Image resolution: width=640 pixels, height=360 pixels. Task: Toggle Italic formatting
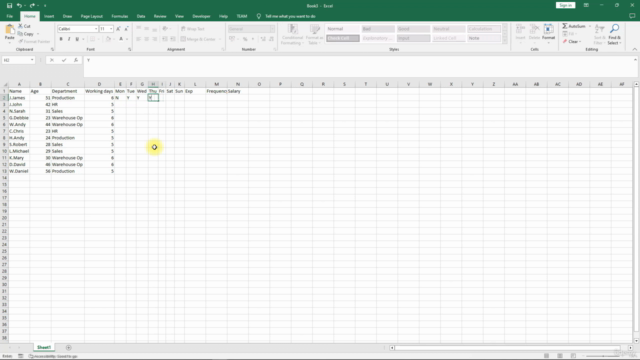tap(69, 39)
